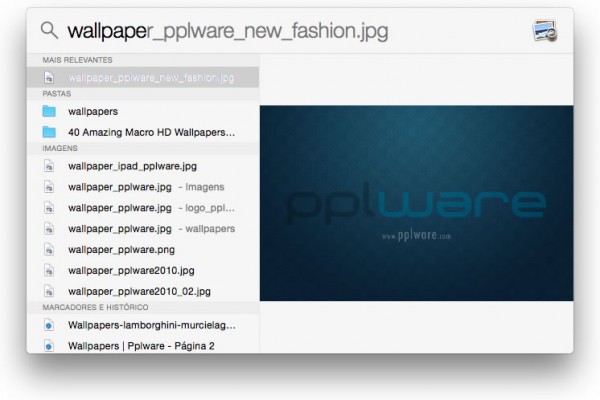Click web icon of Pplware Página 2 bookmark

pyautogui.click(x=49, y=346)
